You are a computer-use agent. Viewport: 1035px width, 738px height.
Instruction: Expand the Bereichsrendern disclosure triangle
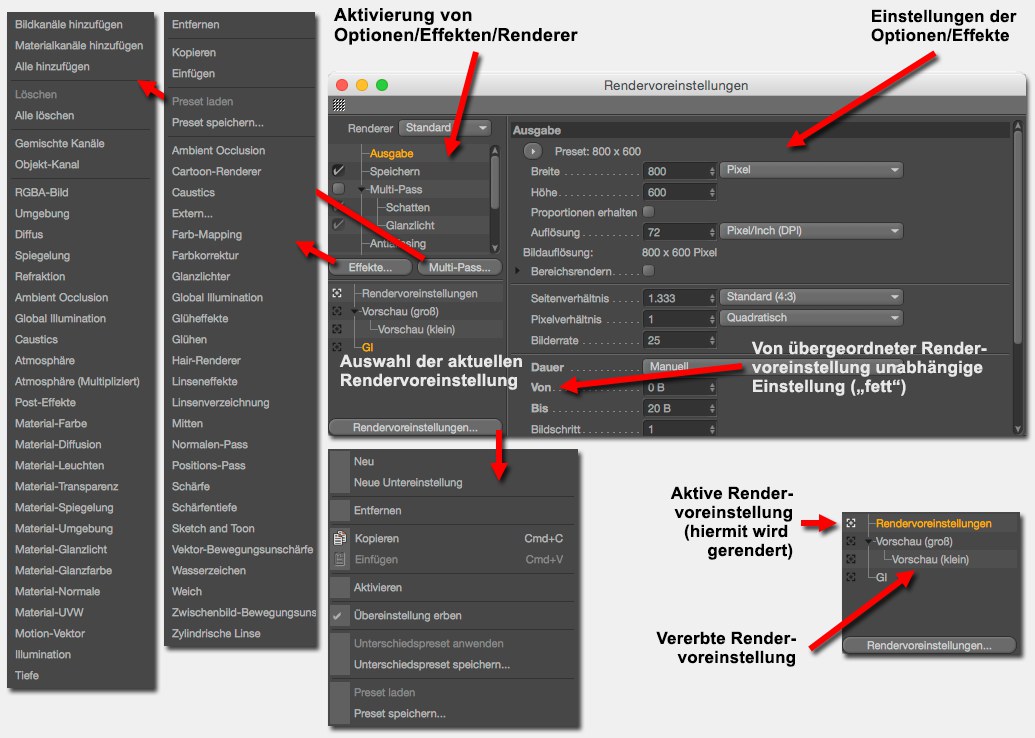point(518,271)
